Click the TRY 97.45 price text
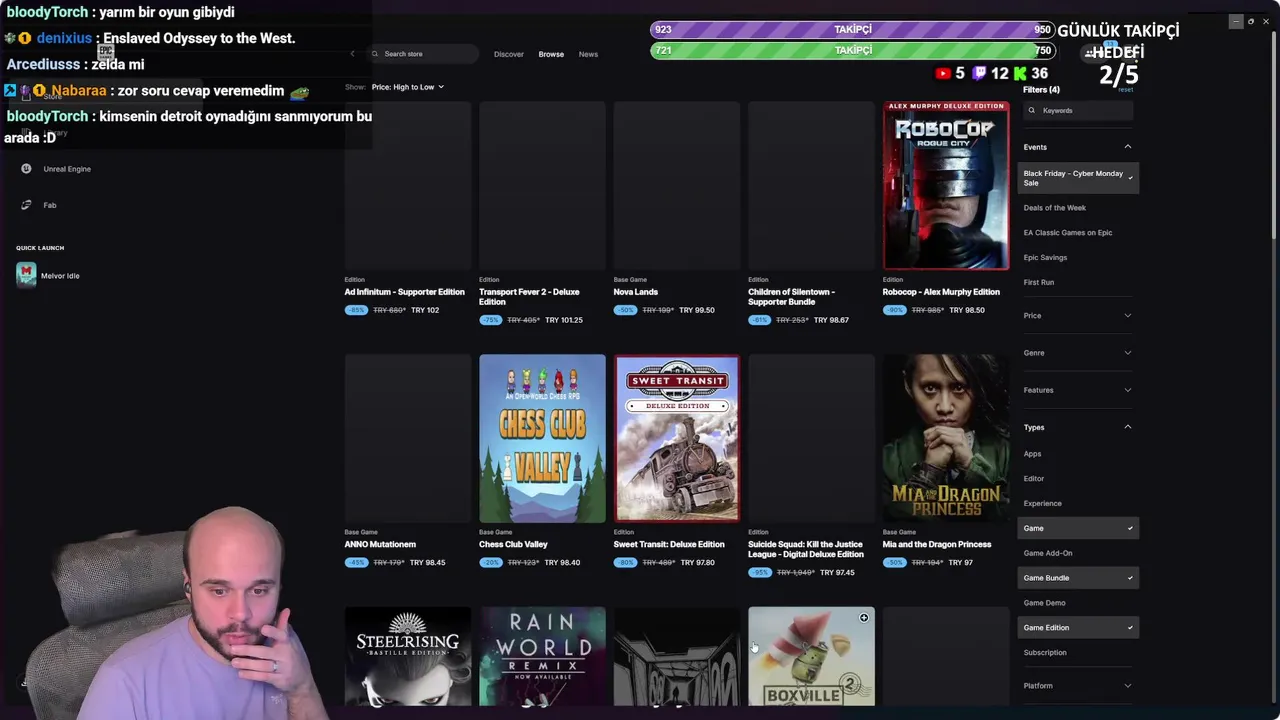This screenshot has height=720, width=1280. pos(837,573)
